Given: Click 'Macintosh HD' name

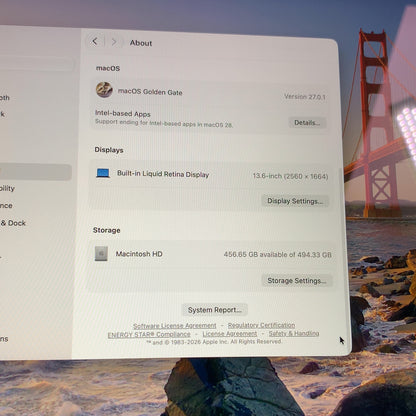Looking at the screenshot, I should [139, 254].
